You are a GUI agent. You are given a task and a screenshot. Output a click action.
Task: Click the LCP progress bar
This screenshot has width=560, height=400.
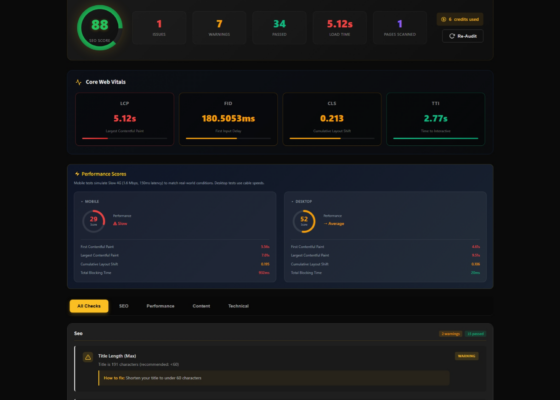(124, 138)
